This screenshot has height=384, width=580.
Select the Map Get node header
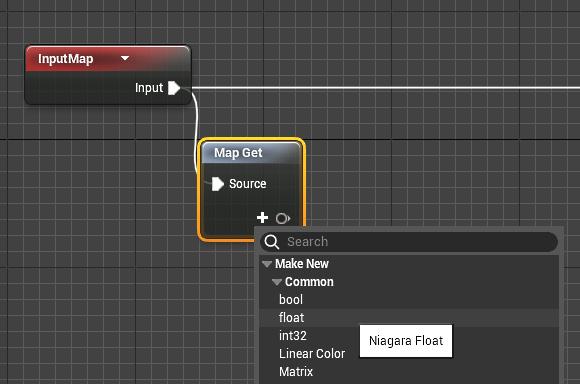click(251, 152)
